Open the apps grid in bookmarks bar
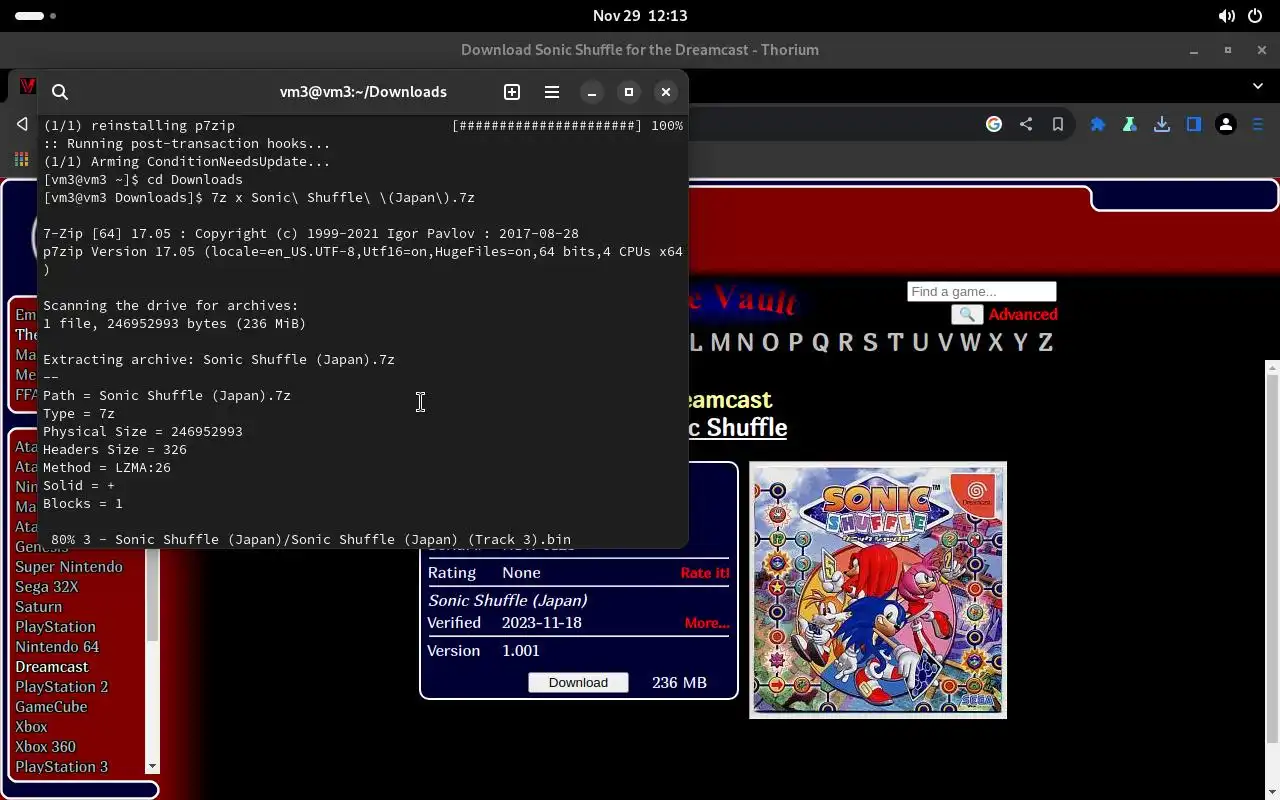This screenshot has width=1280, height=800. tap(21, 160)
